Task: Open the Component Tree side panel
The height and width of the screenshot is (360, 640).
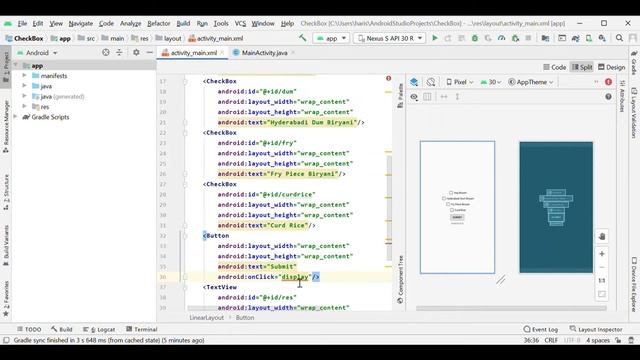Action: tap(400, 279)
